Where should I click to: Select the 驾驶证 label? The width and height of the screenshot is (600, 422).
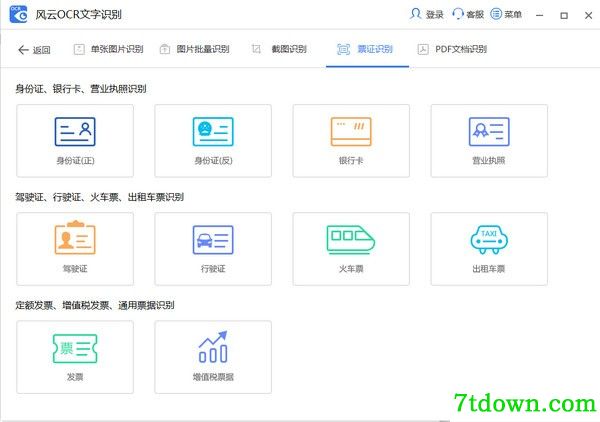coord(75,269)
